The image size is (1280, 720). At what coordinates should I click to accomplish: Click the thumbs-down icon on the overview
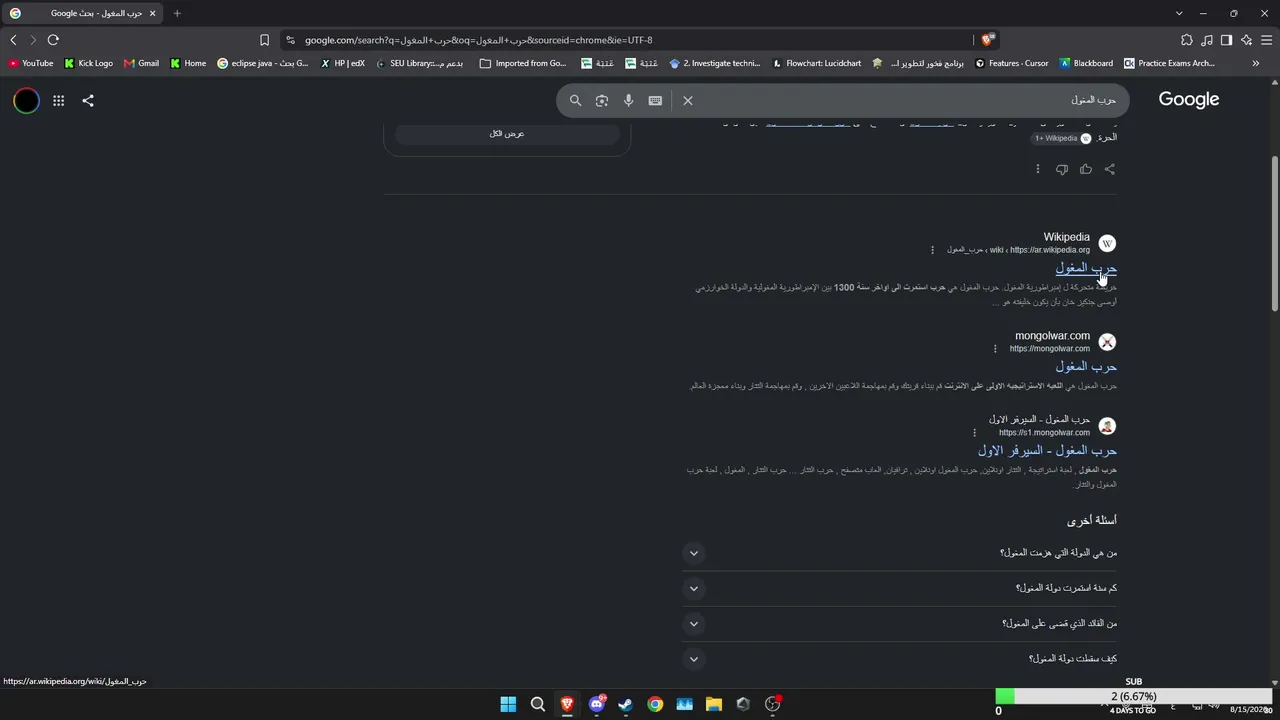pyautogui.click(x=1062, y=169)
